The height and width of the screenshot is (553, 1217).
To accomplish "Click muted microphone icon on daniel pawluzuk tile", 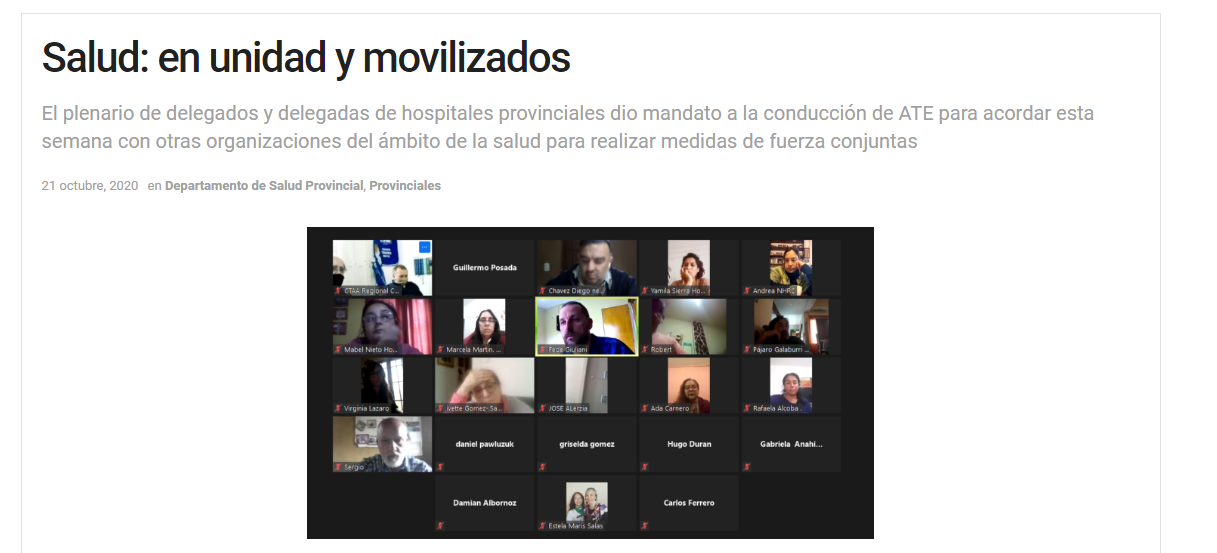I will 440,467.
